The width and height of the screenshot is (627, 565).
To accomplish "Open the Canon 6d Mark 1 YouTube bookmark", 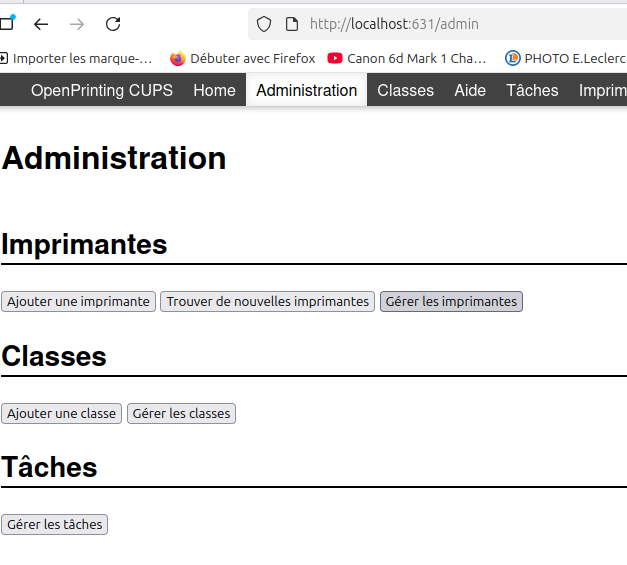I will coord(407,58).
